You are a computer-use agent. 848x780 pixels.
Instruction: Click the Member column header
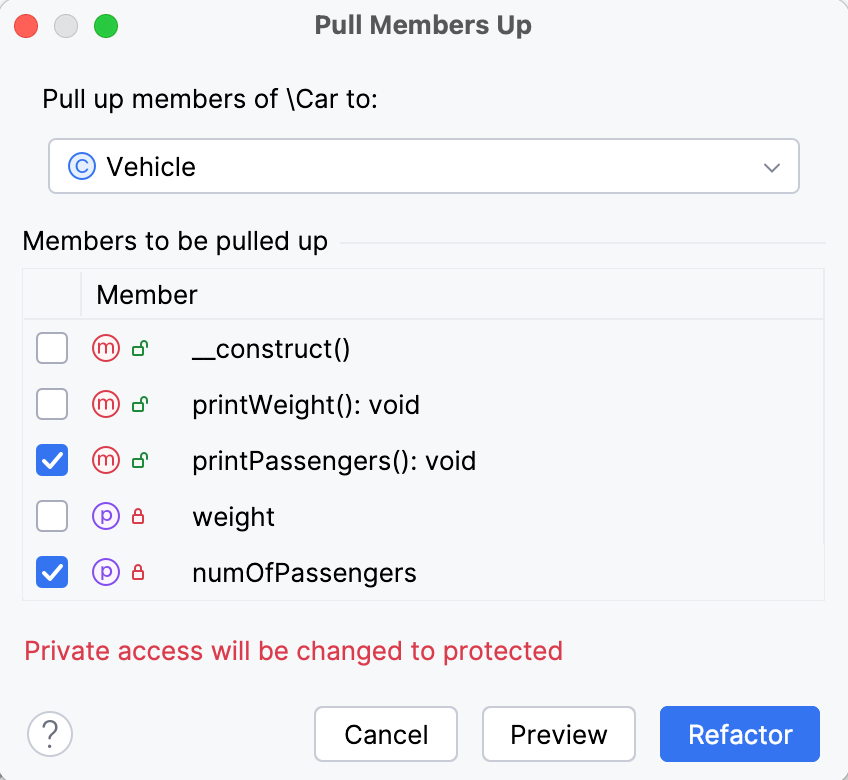tap(146, 294)
